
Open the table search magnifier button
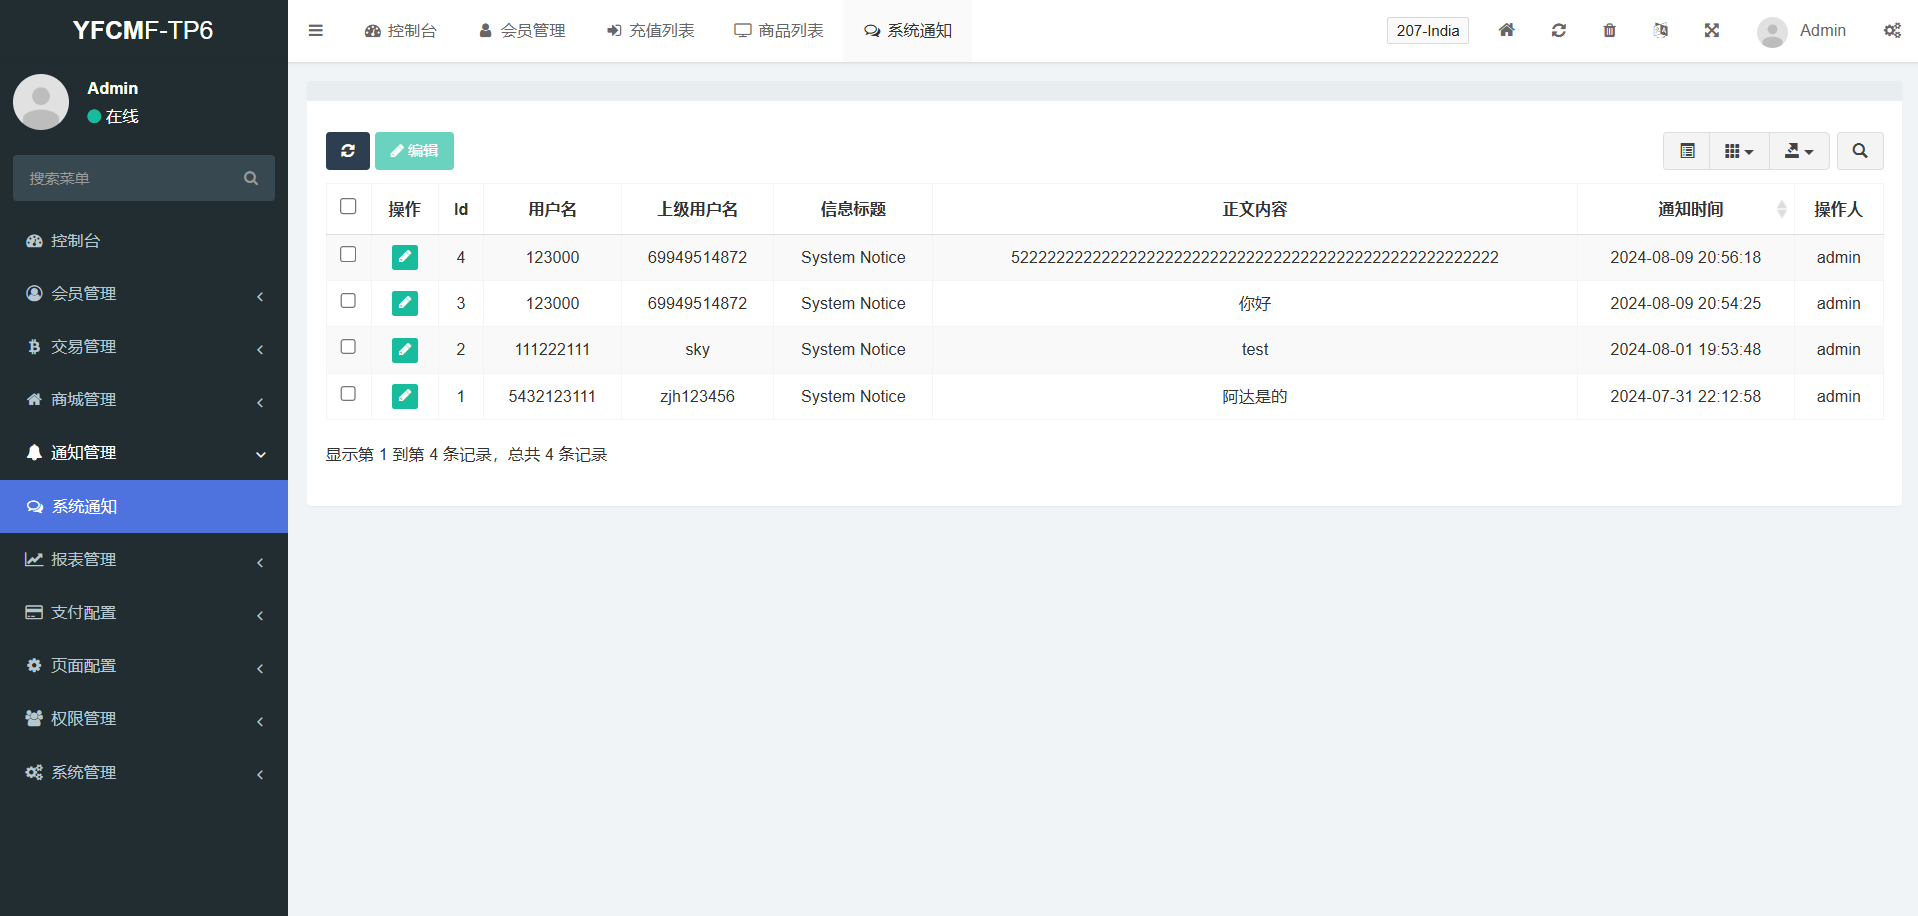[1859, 151]
